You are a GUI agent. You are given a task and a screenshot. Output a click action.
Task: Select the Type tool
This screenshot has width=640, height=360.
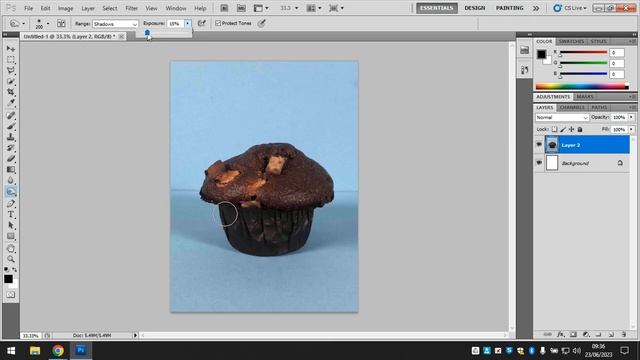tap(11, 214)
